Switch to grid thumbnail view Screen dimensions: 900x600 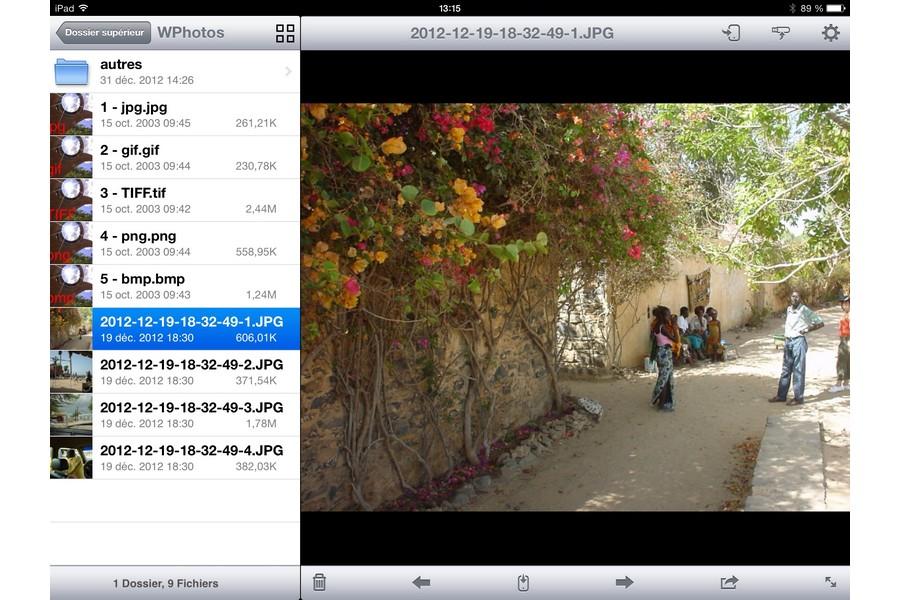coord(285,33)
